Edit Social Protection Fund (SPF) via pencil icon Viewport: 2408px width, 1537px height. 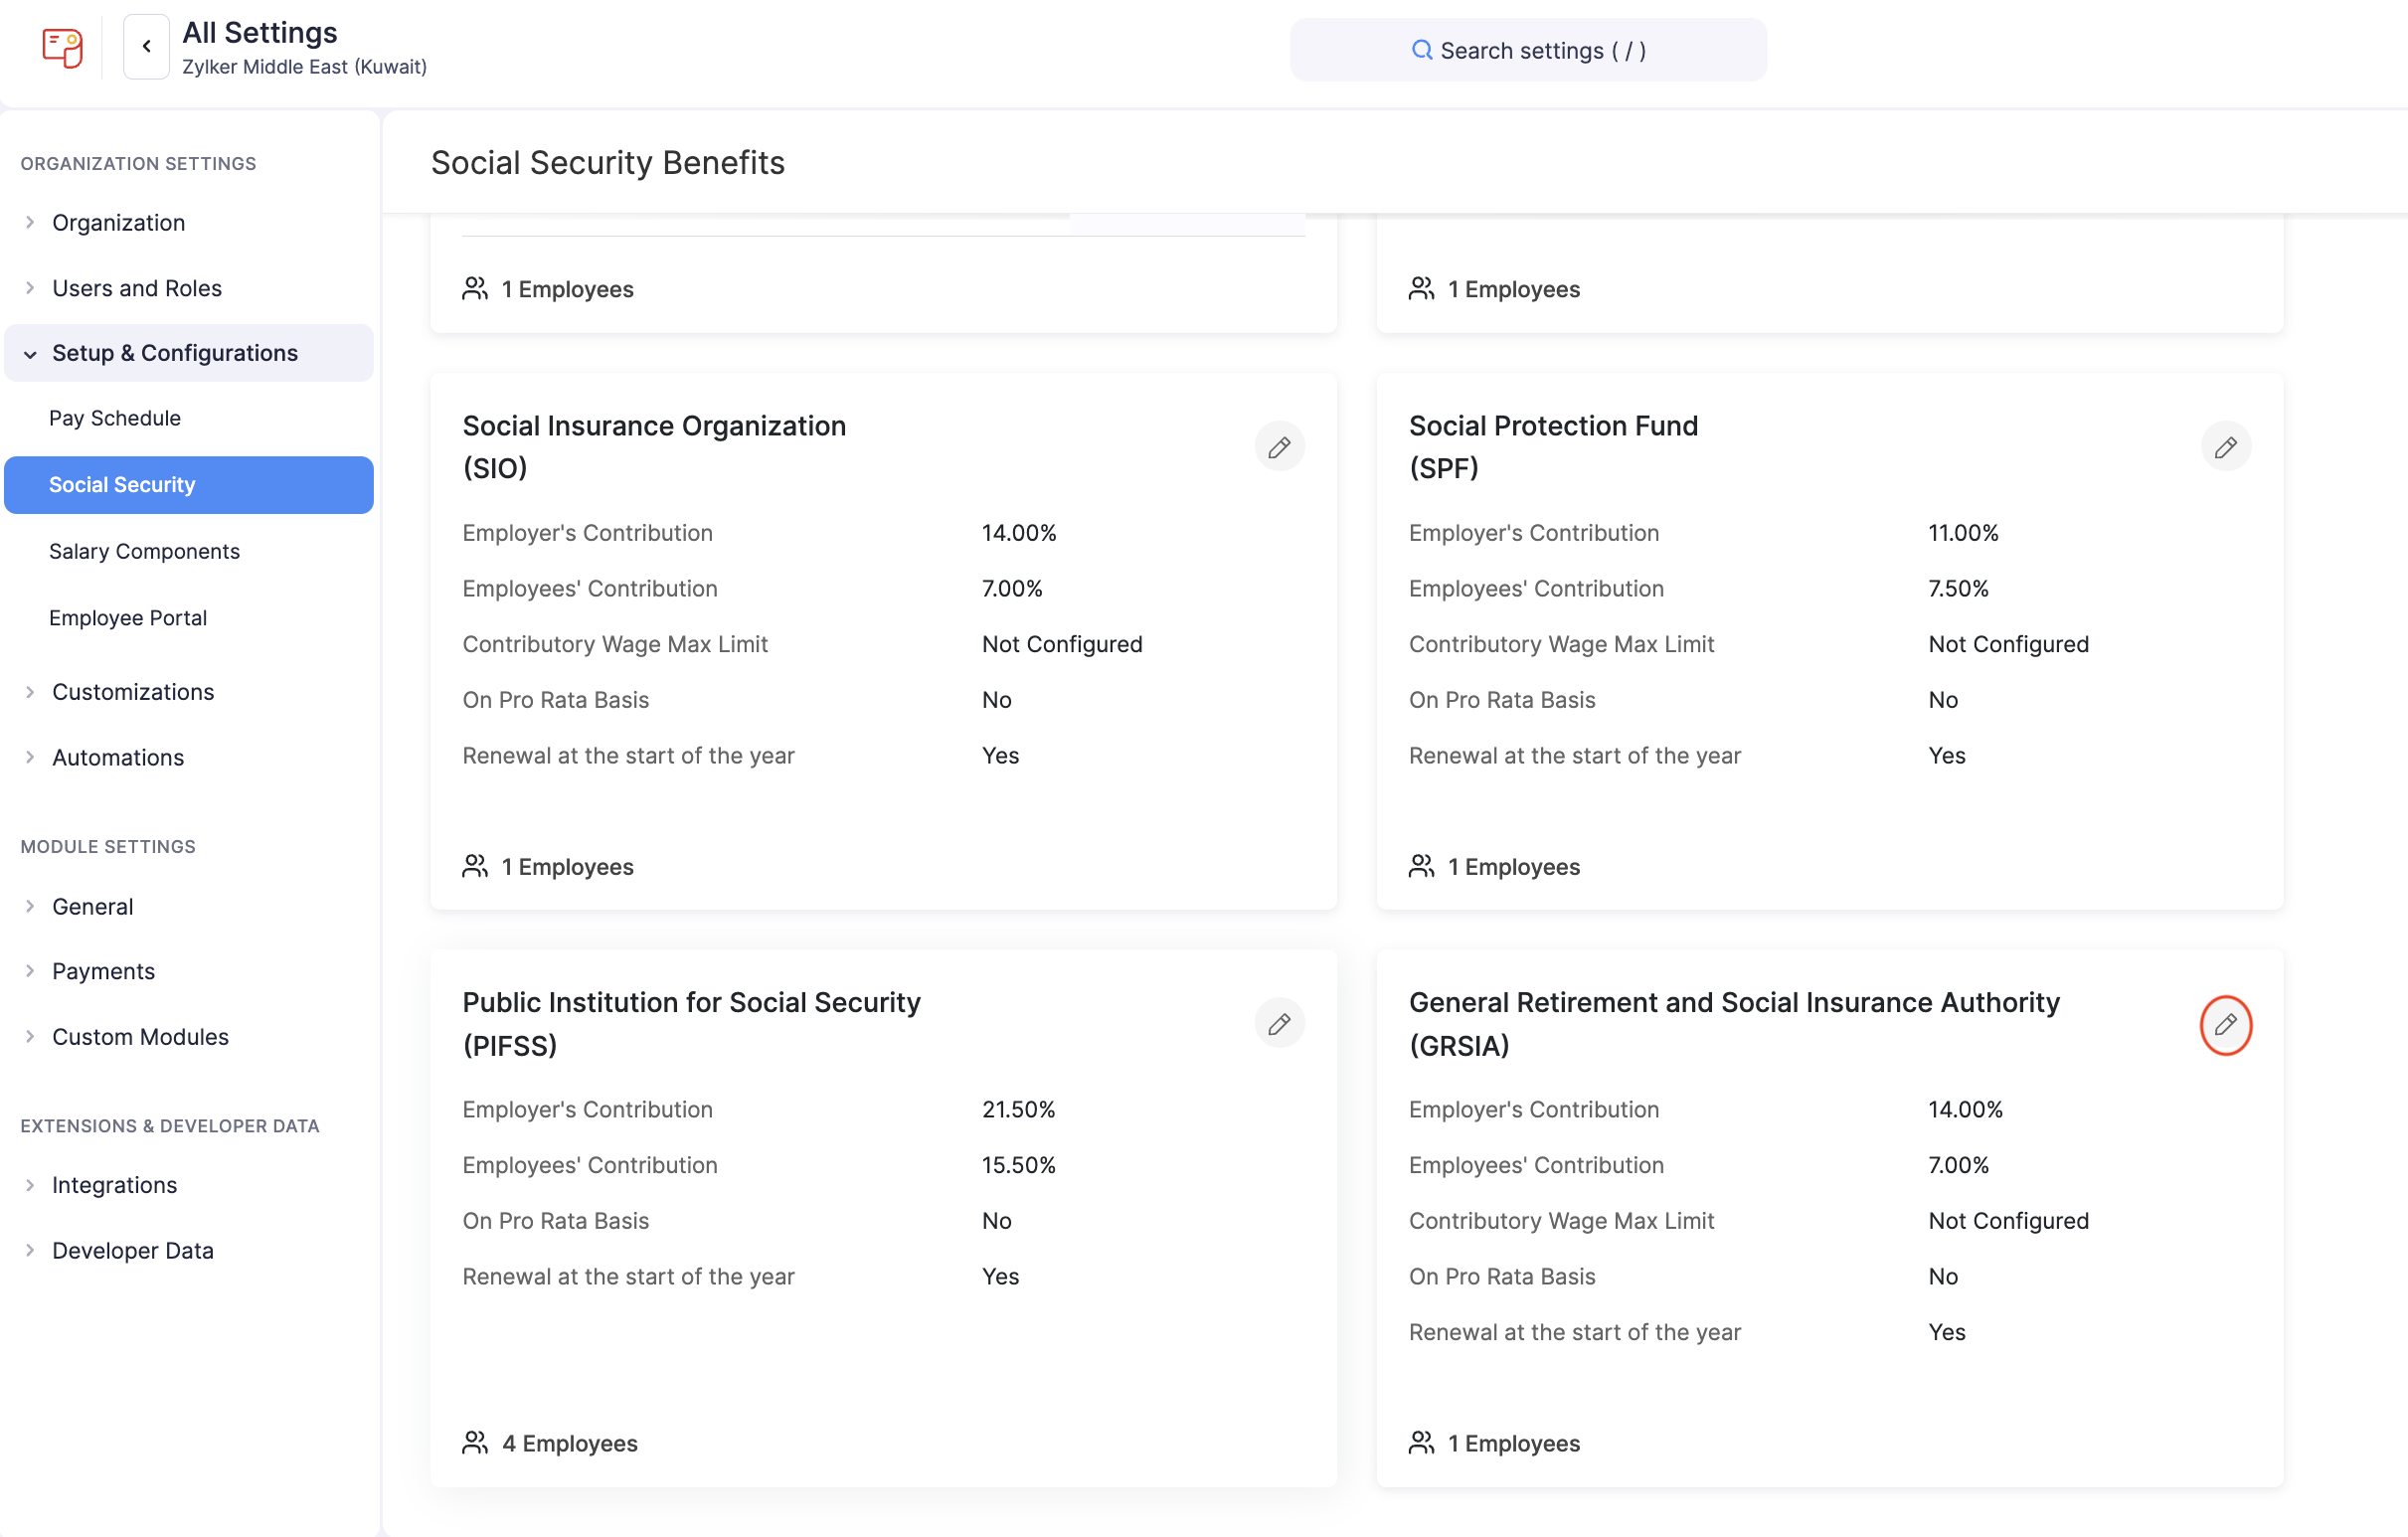click(2225, 447)
